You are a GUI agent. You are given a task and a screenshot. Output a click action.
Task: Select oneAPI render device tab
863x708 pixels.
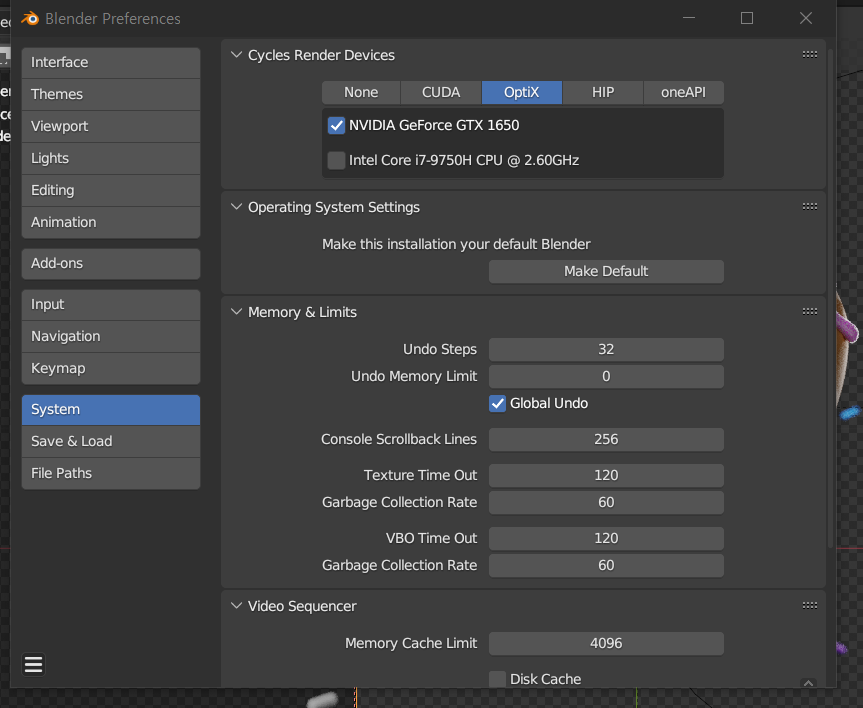[x=684, y=92]
